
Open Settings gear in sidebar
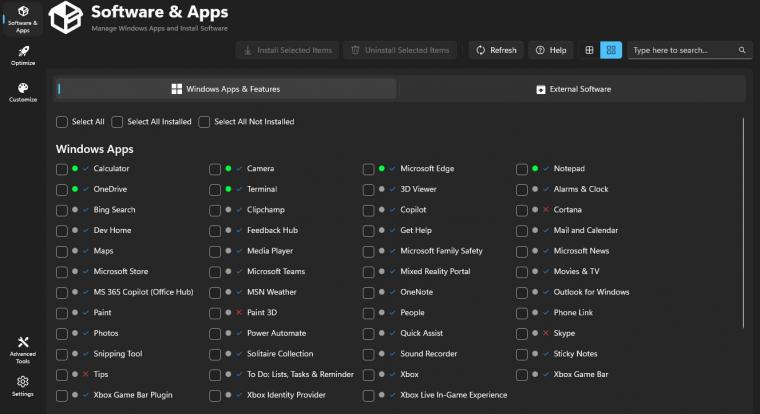(23, 386)
